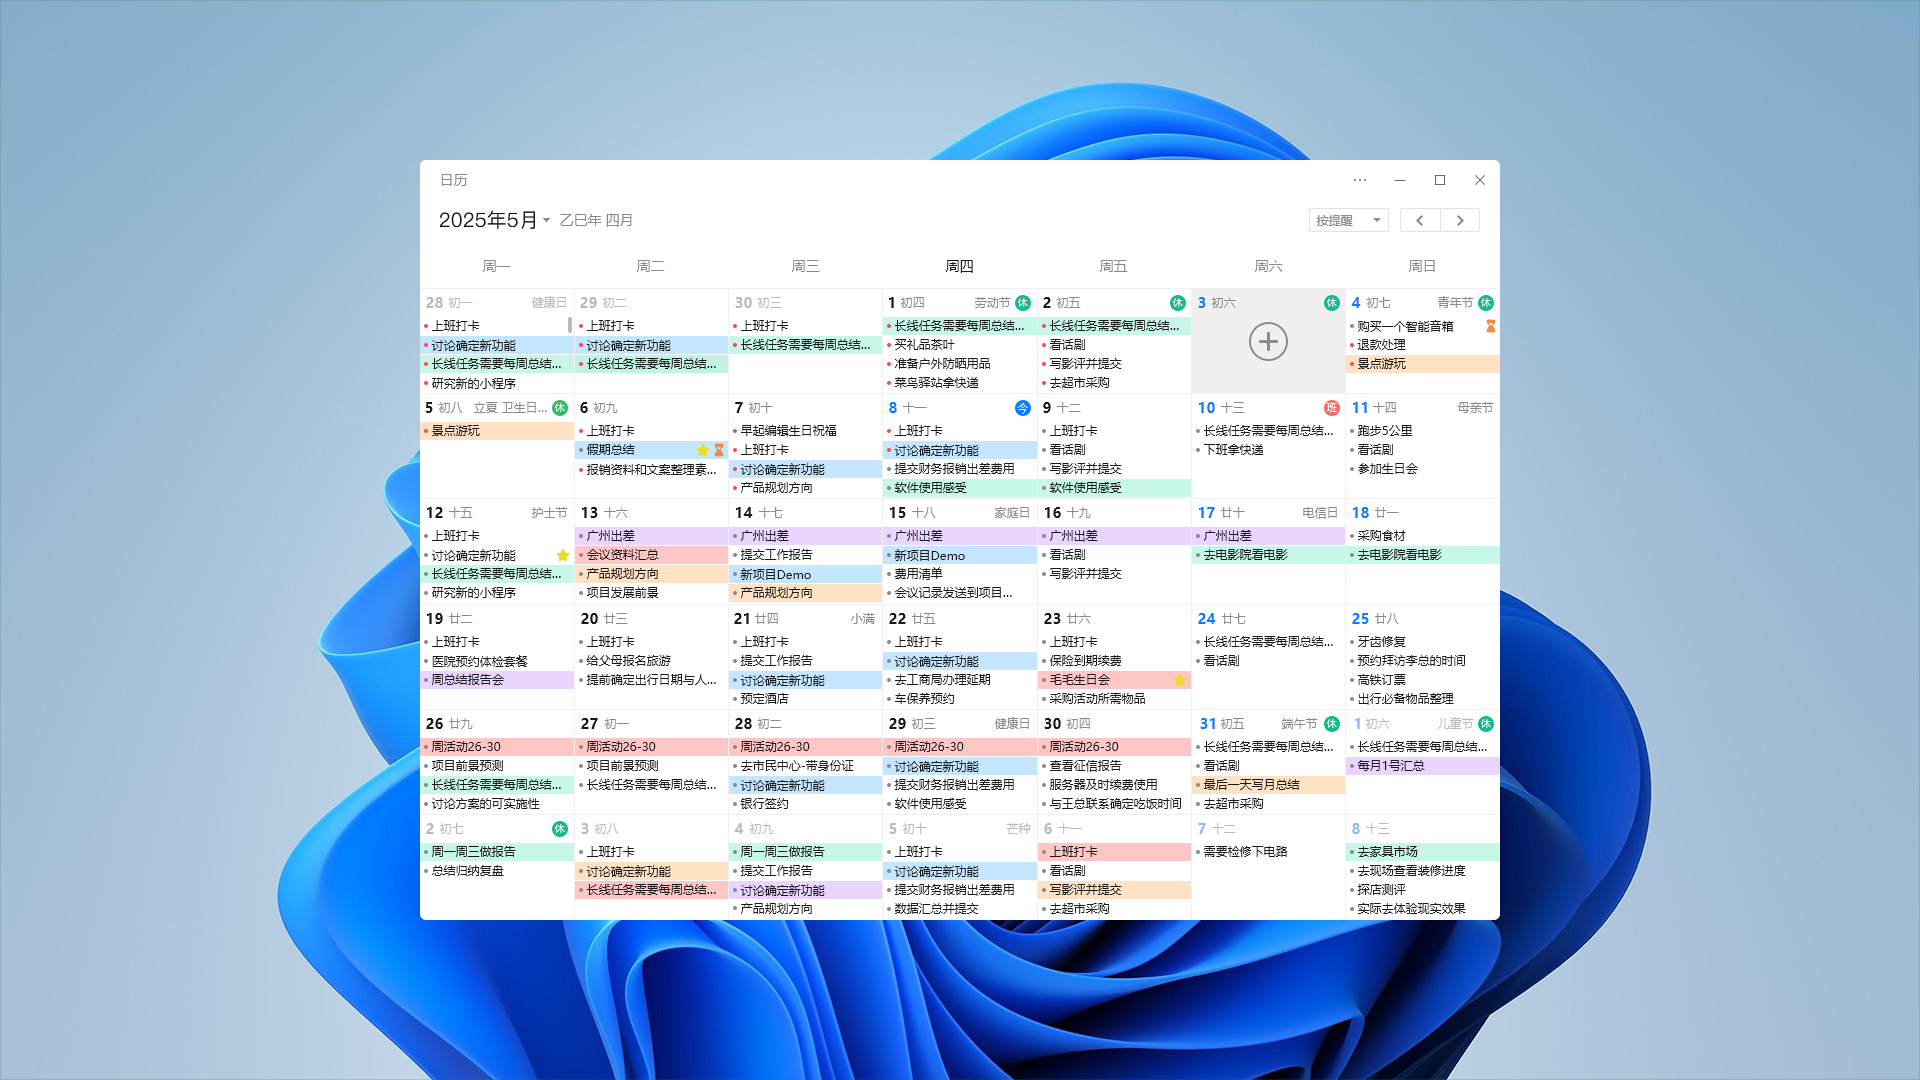Select the May 20 date number
This screenshot has height=1080, width=1920.
coord(589,619)
